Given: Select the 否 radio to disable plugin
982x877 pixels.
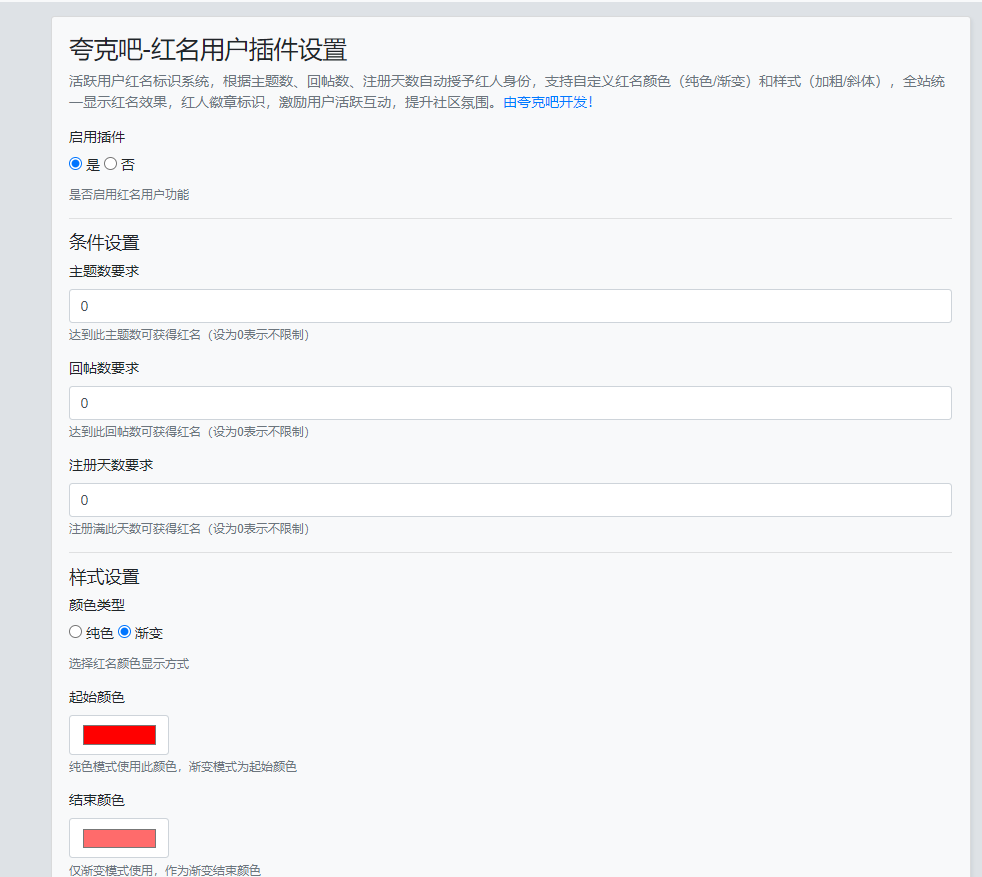Looking at the screenshot, I should point(111,164).
